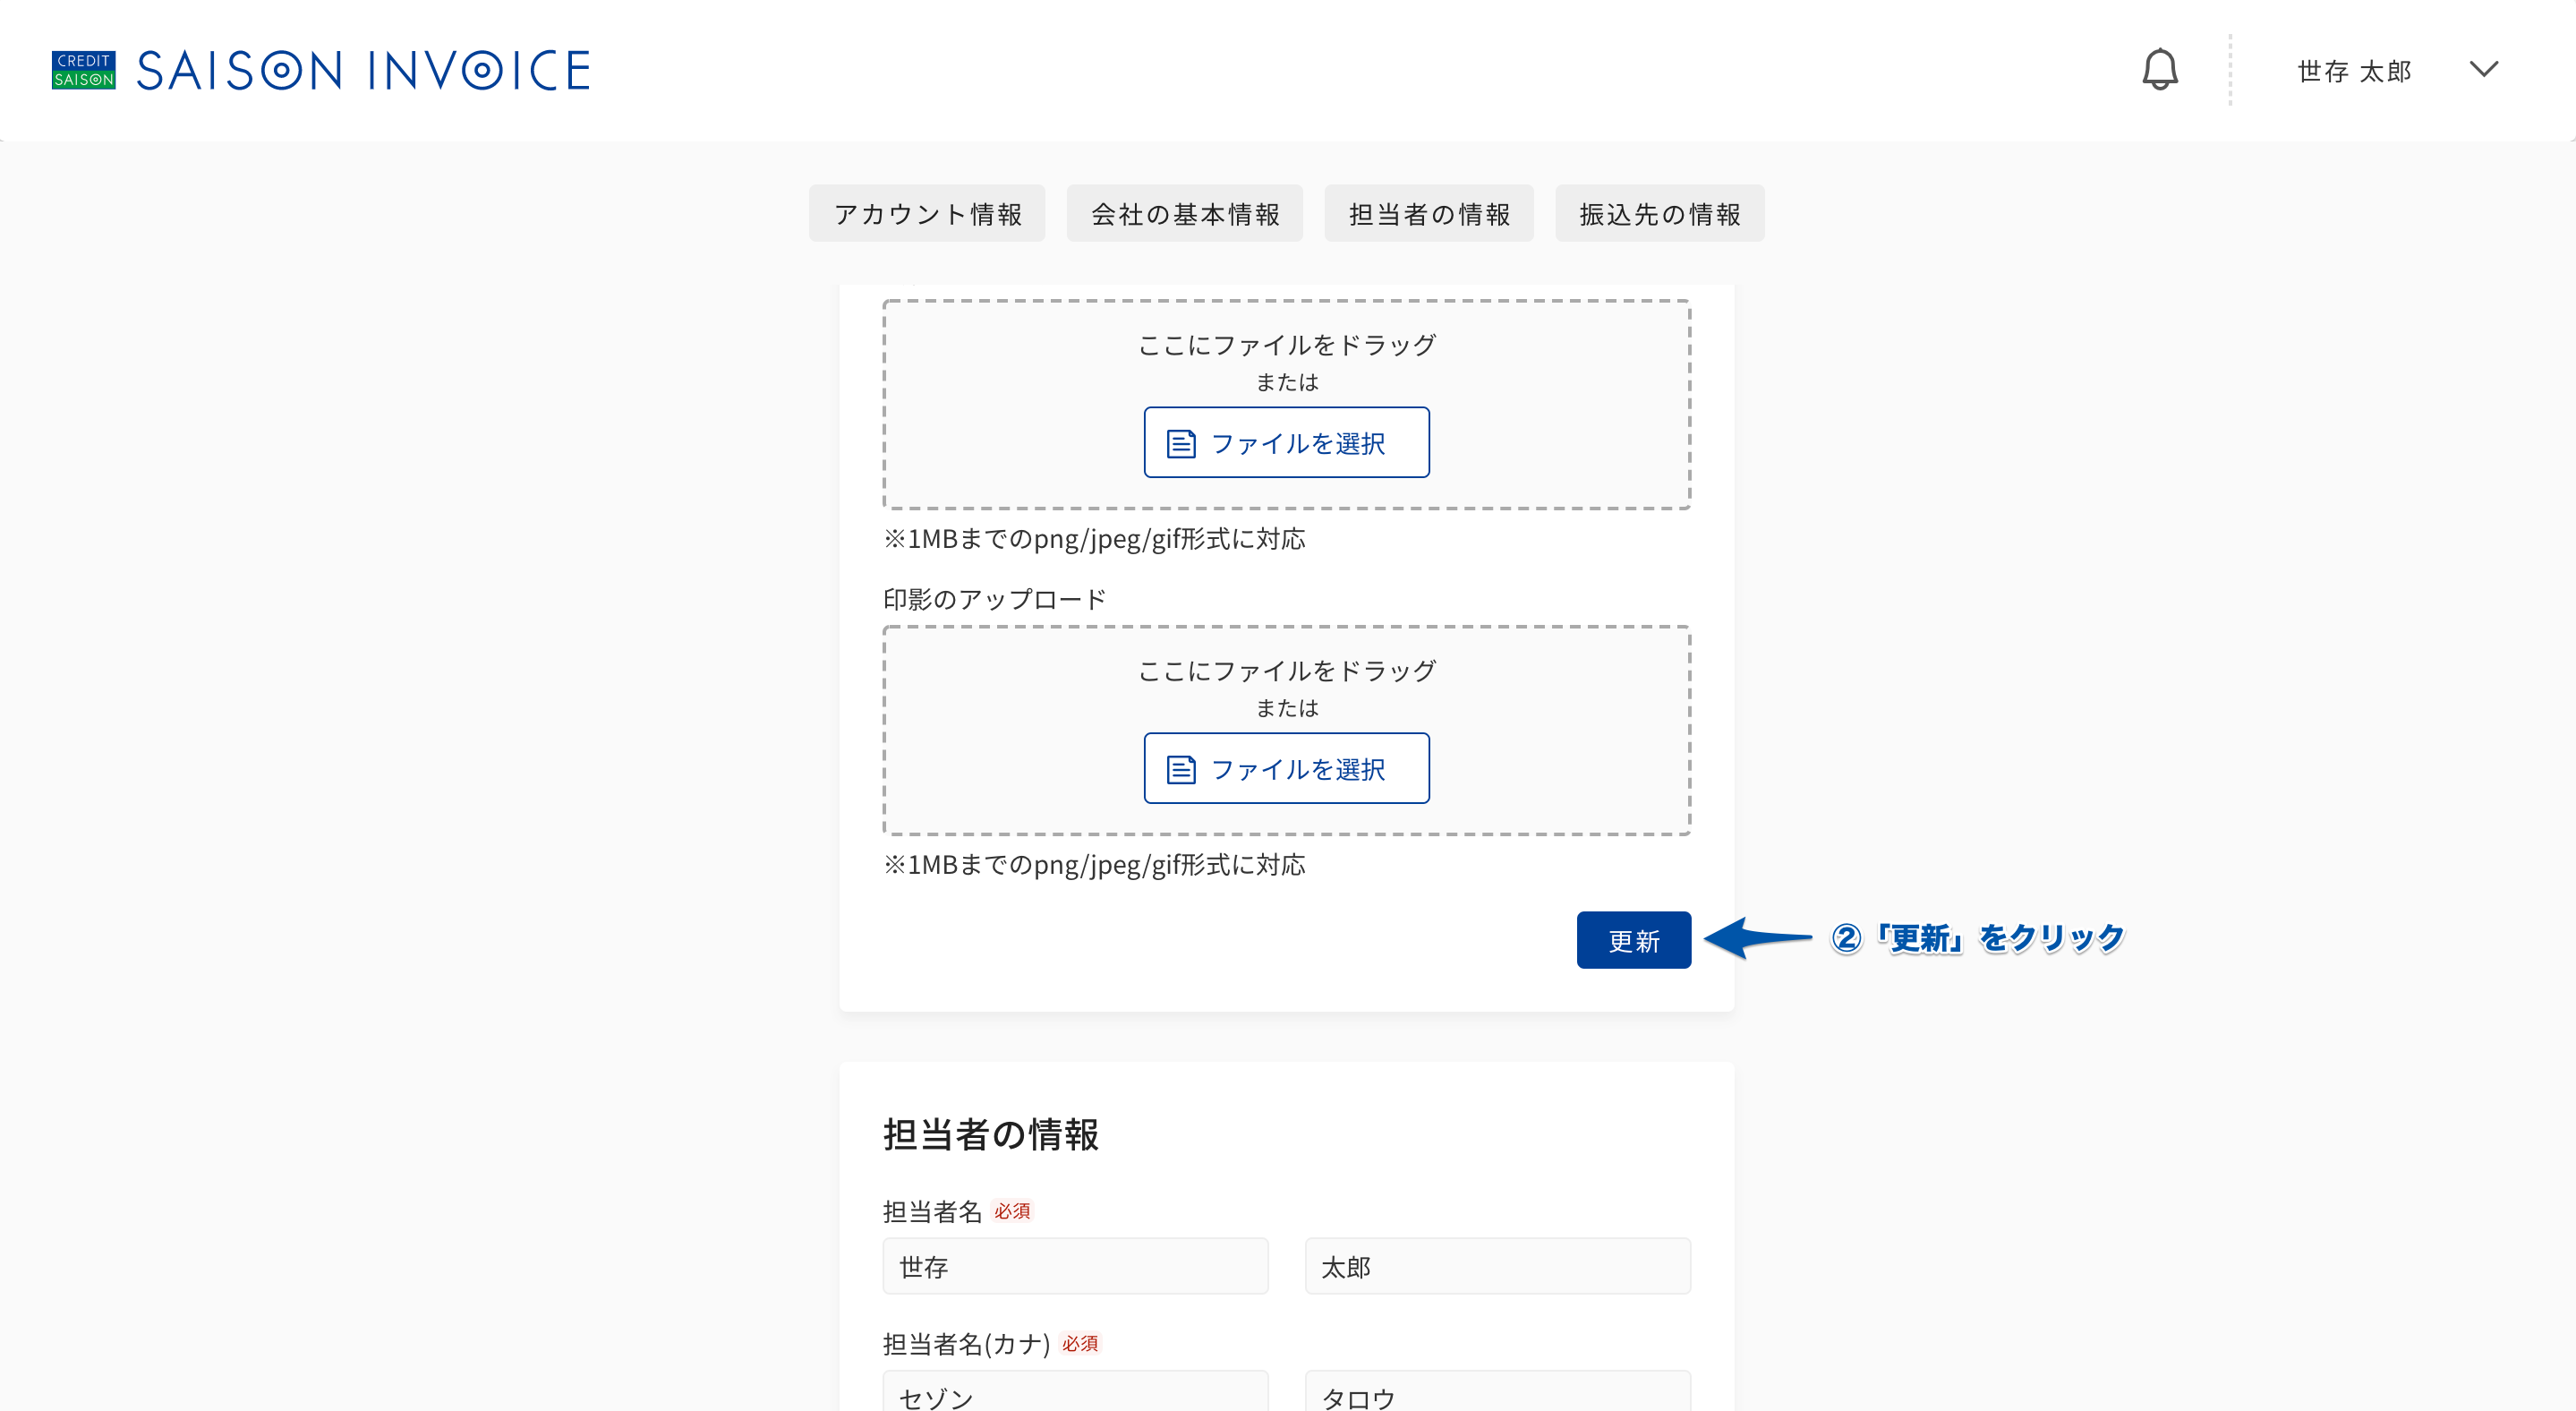Click the SAISON INVOICE wordmark
This screenshot has width=2576, height=1411.
point(363,70)
